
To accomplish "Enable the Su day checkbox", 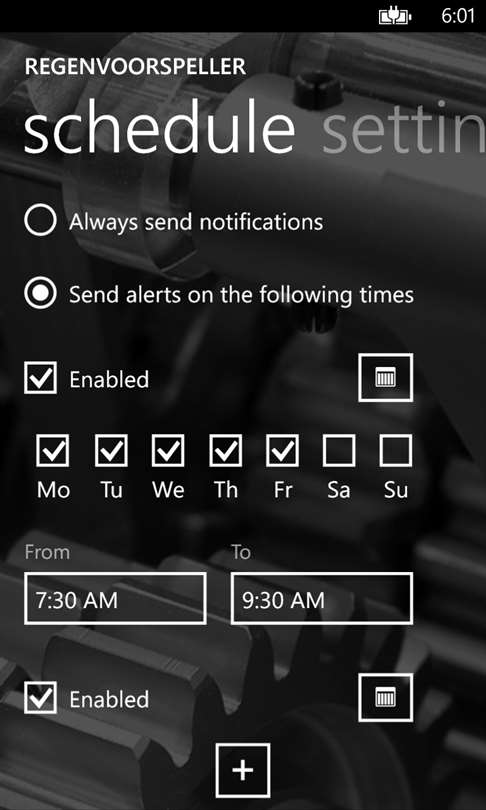I will click(396, 450).
